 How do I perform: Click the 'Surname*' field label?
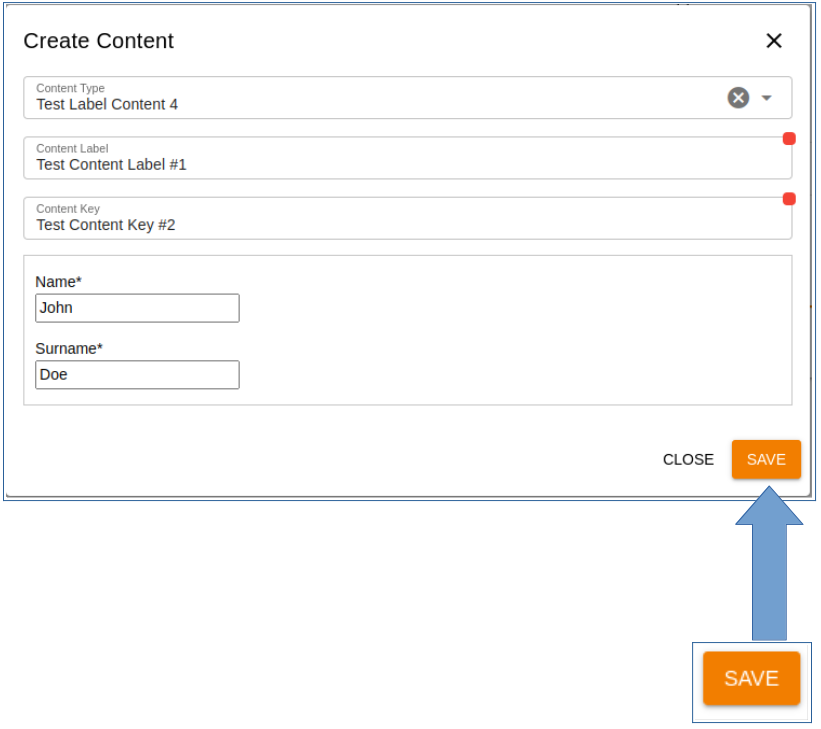69,349
